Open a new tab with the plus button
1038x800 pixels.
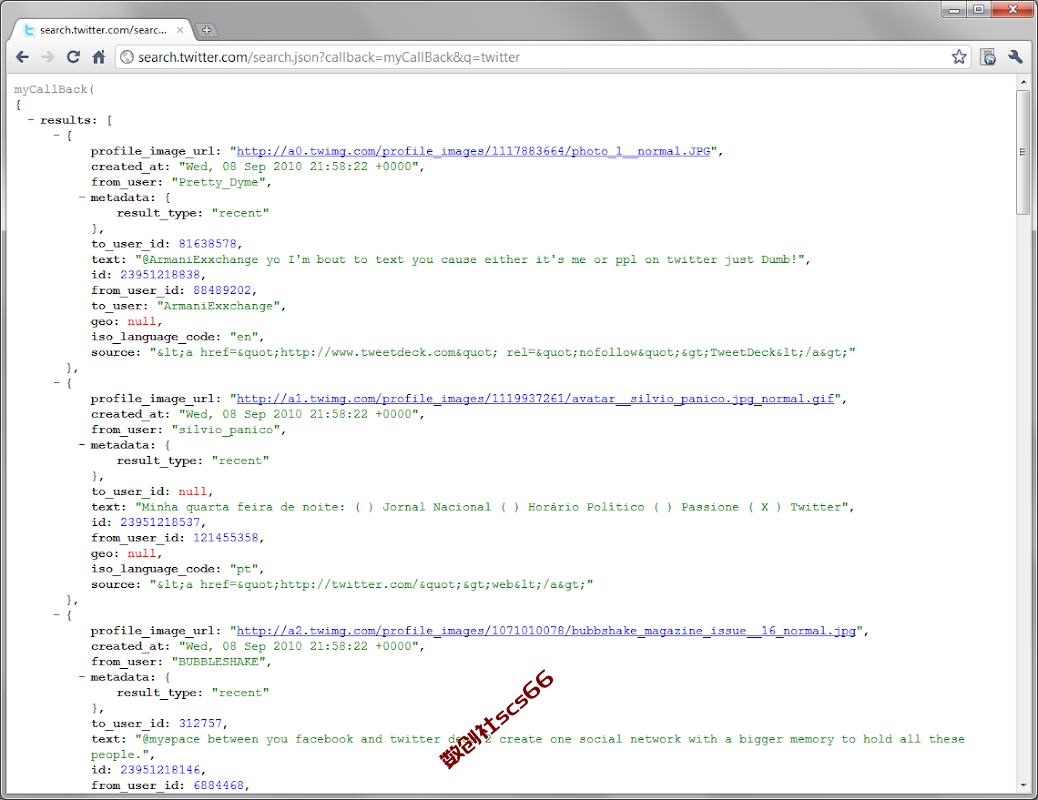point(207,30)
